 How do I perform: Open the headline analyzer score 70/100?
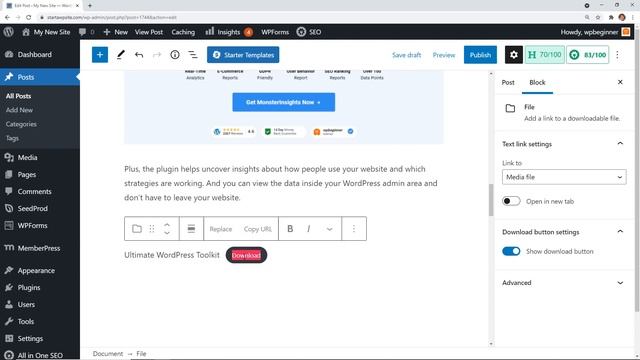[544, 55]
